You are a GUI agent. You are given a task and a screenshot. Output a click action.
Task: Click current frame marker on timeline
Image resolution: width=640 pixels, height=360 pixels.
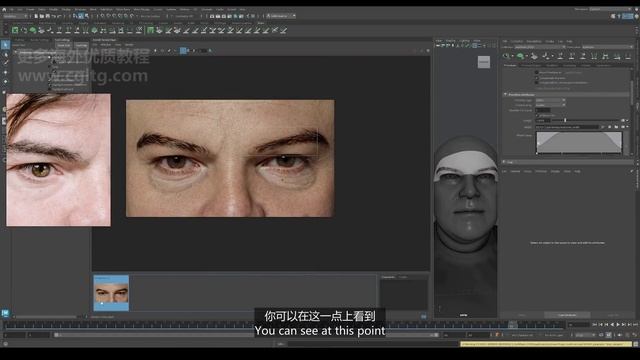coord(512,325)
